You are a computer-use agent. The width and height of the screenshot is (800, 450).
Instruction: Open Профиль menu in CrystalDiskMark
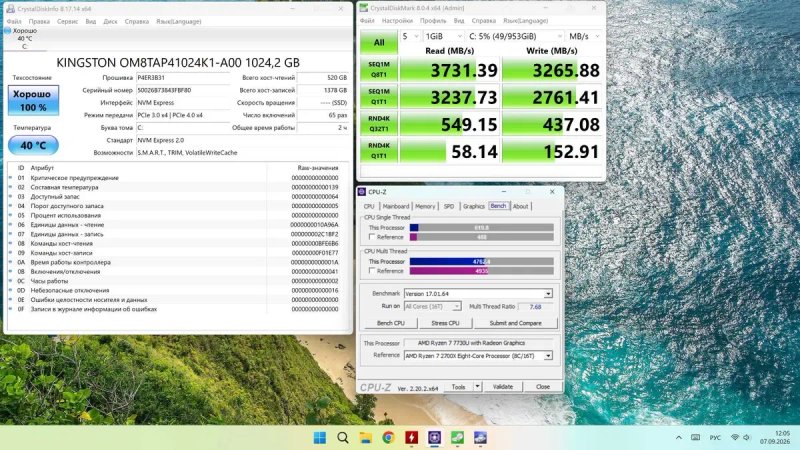(x=433, y=21)
